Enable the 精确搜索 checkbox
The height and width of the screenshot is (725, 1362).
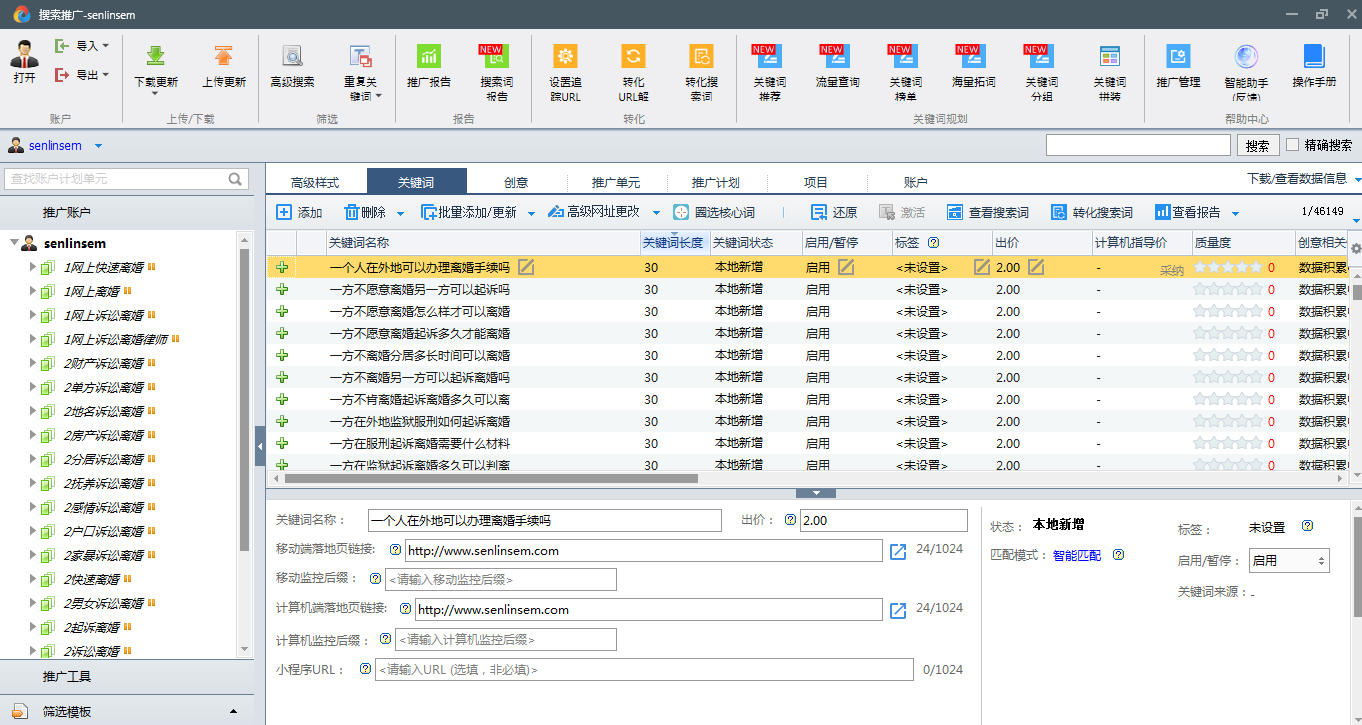(x=1293, y=145)
